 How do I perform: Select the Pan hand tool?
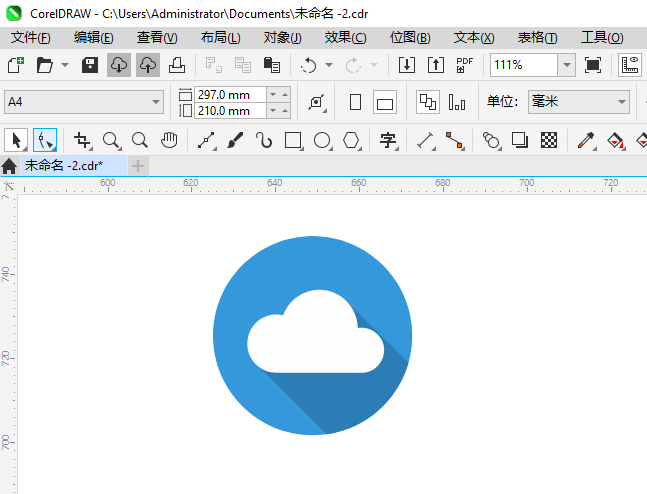click(169, 140)
